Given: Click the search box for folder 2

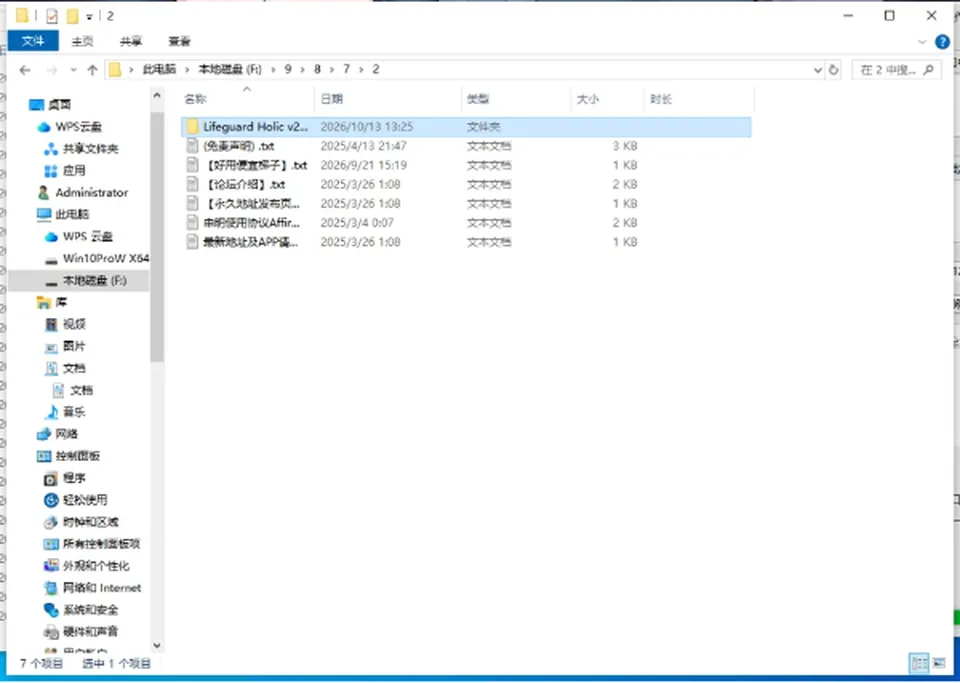Looking at the screenshot, I should [887, 70].
